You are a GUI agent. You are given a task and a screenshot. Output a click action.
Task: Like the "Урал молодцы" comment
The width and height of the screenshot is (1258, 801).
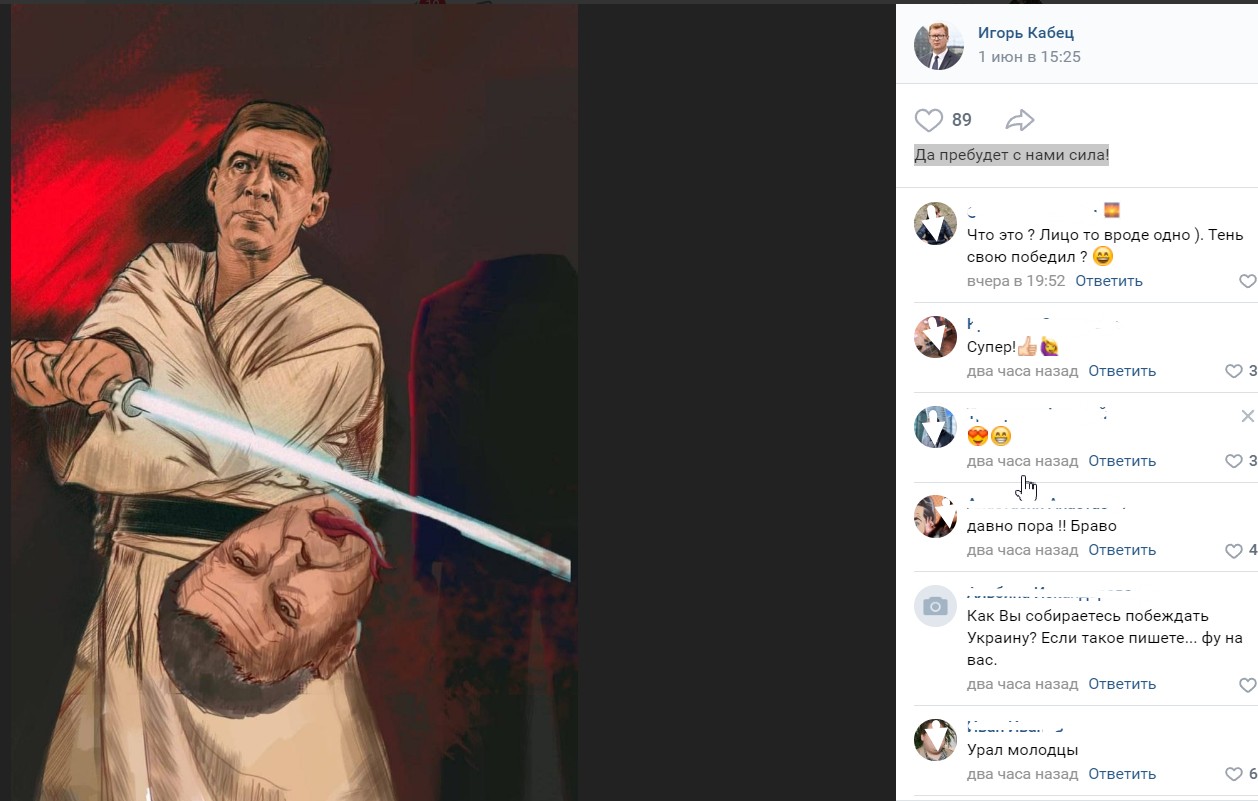pyautogui.click(x=1234, y=774)
